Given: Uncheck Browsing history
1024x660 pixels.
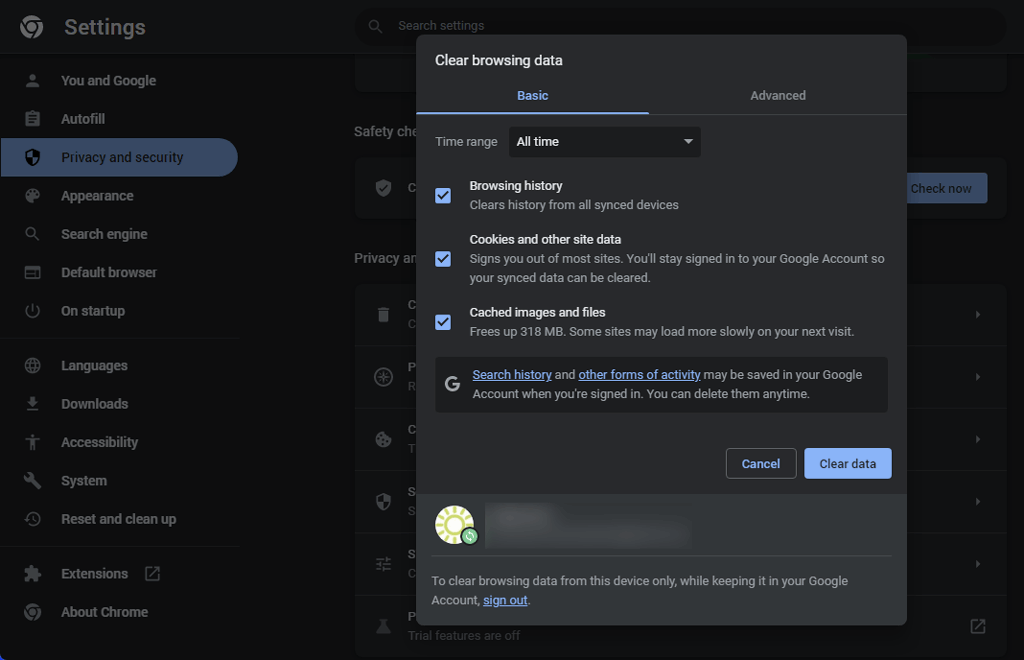Looking at the screenshot, I should pos(443,195).
